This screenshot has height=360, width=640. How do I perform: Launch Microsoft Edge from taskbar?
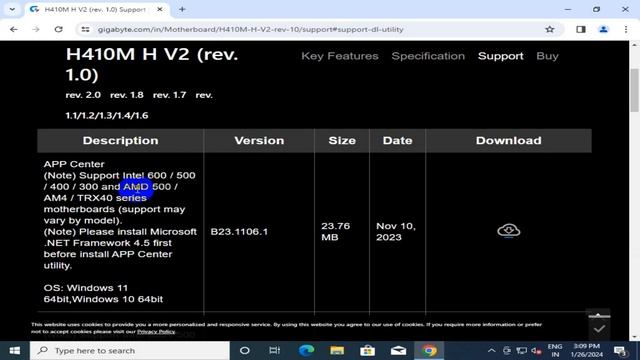point(306,351)
